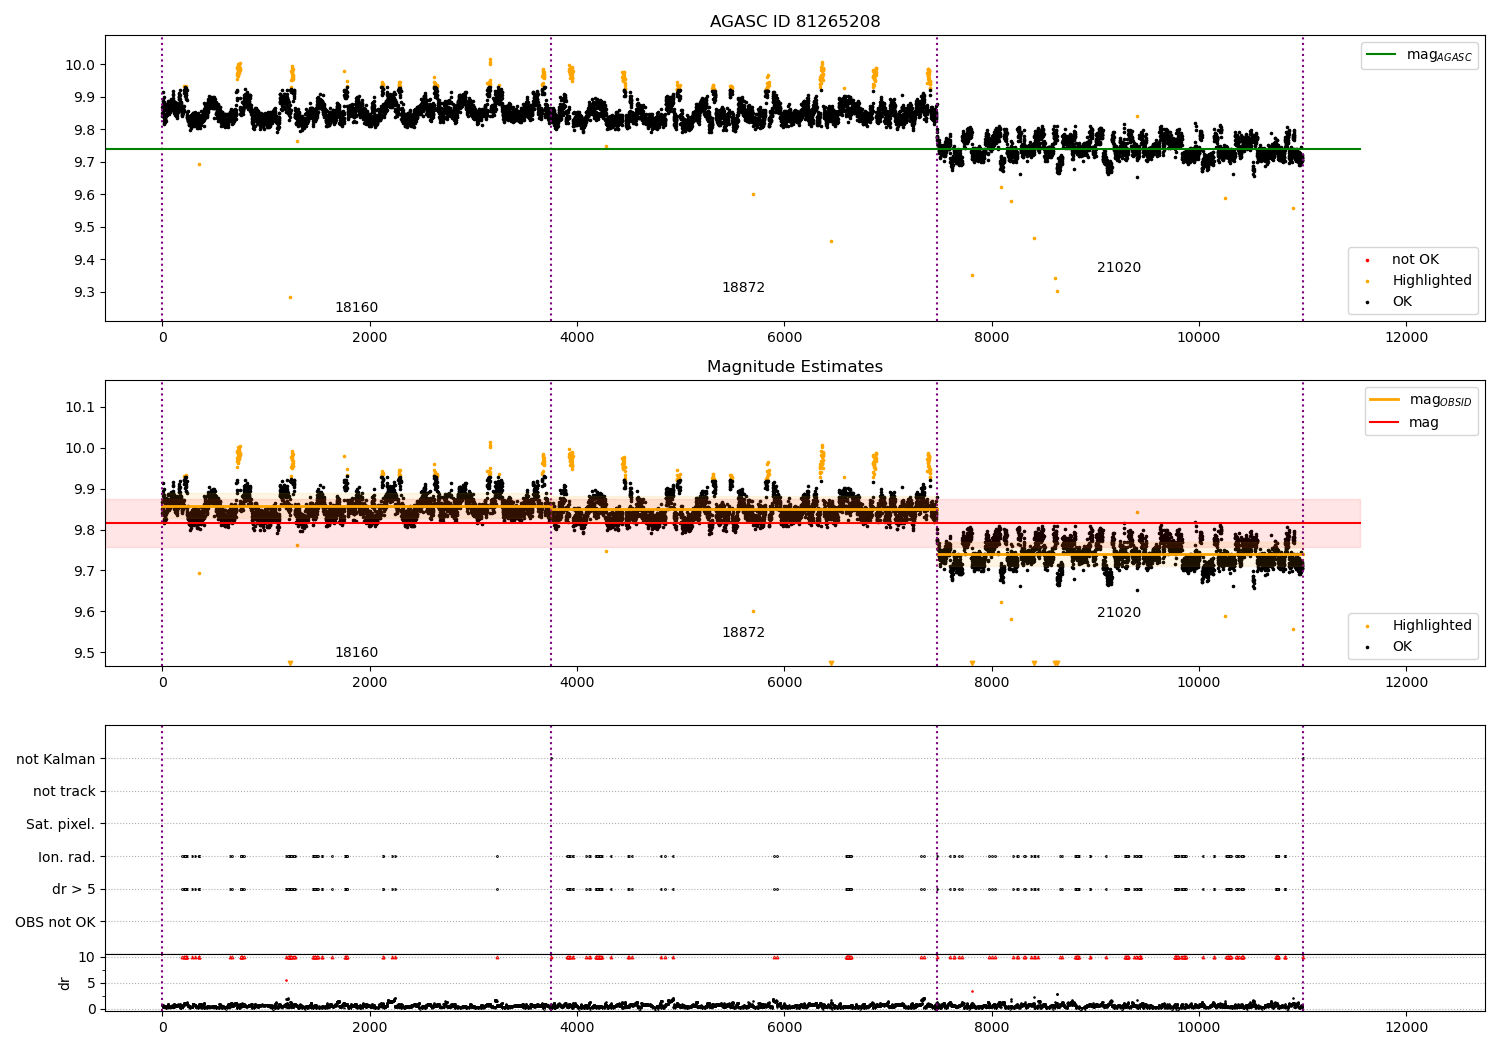This screenshot has height=1050, width=1500.
Task: Click the mag OBSID legend label text
Action: [x=1441, y=400]
